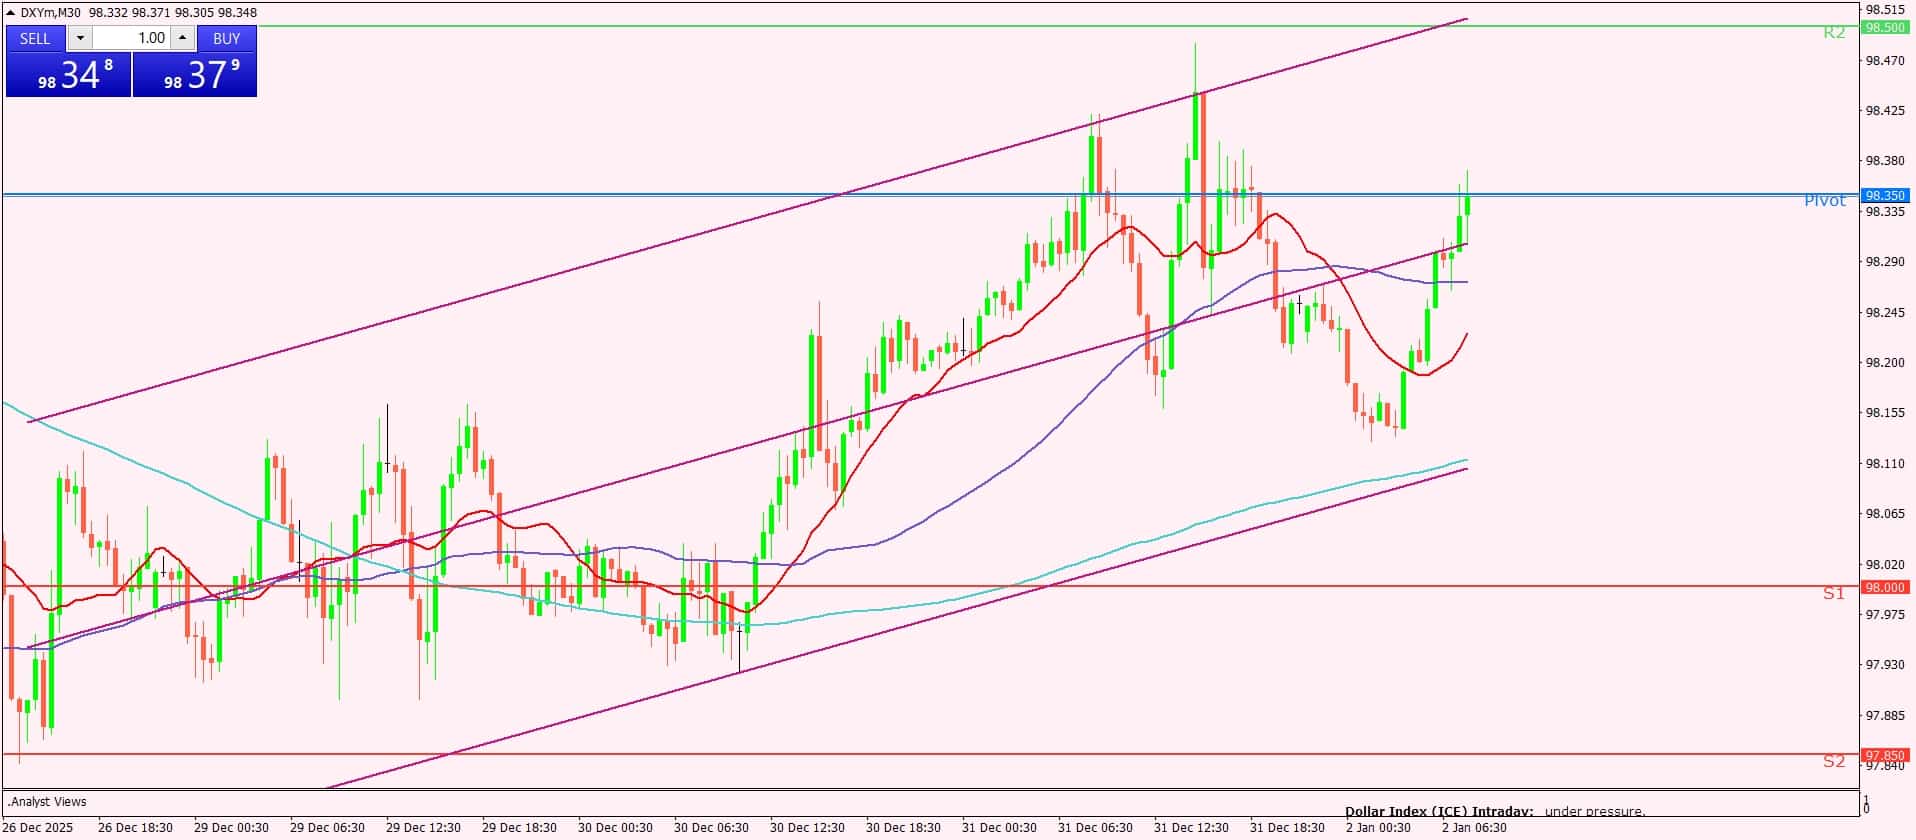The image size is (1916, 840).
Task: Click the 29 Dec 06:30 time label
Action: point(327,827)
